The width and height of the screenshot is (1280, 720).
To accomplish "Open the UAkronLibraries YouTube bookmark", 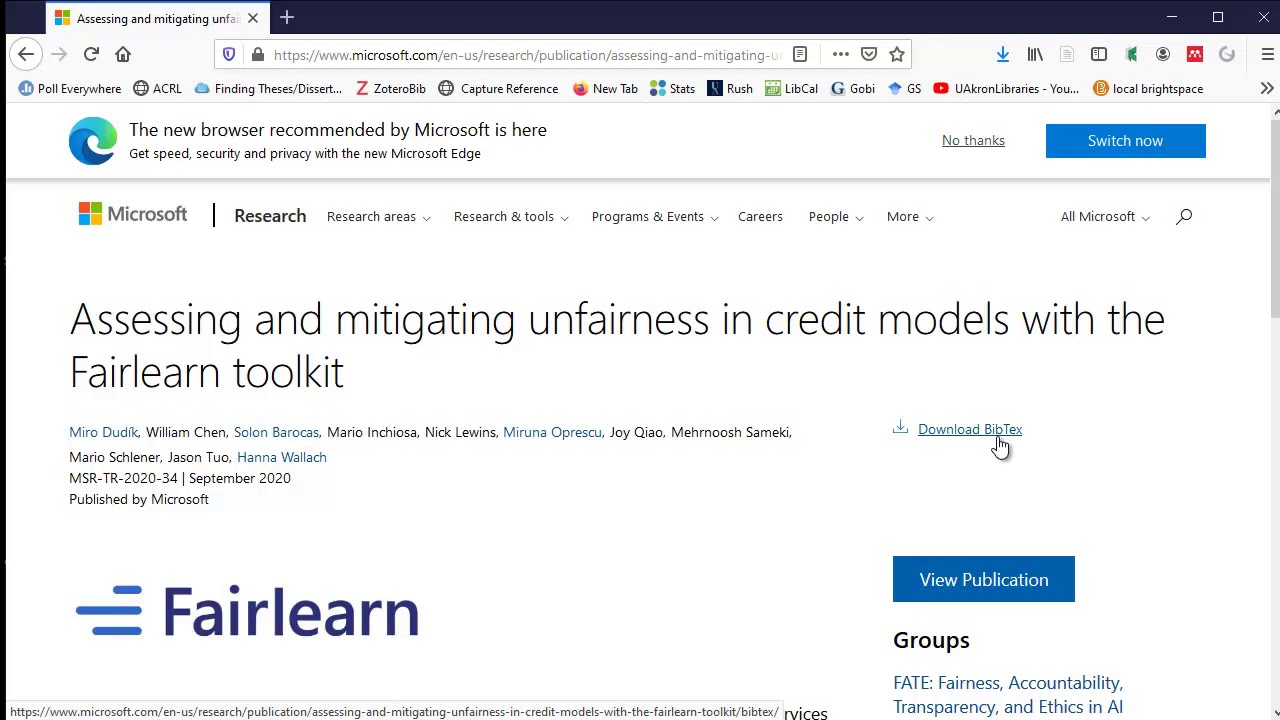I will click(1006, 88).
